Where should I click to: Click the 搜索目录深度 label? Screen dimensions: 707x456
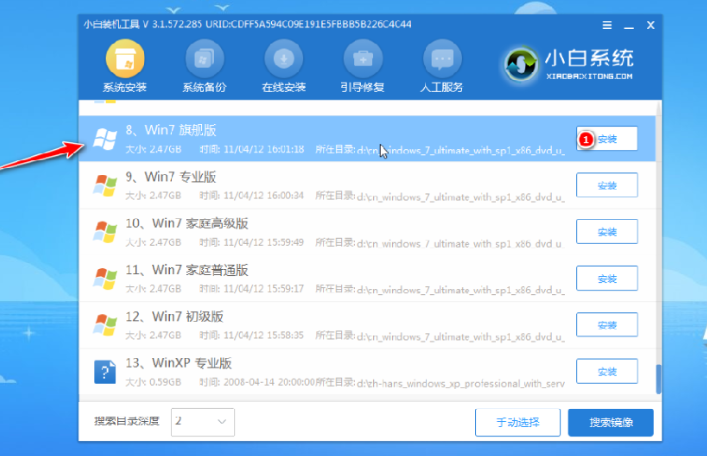(127, 422)
